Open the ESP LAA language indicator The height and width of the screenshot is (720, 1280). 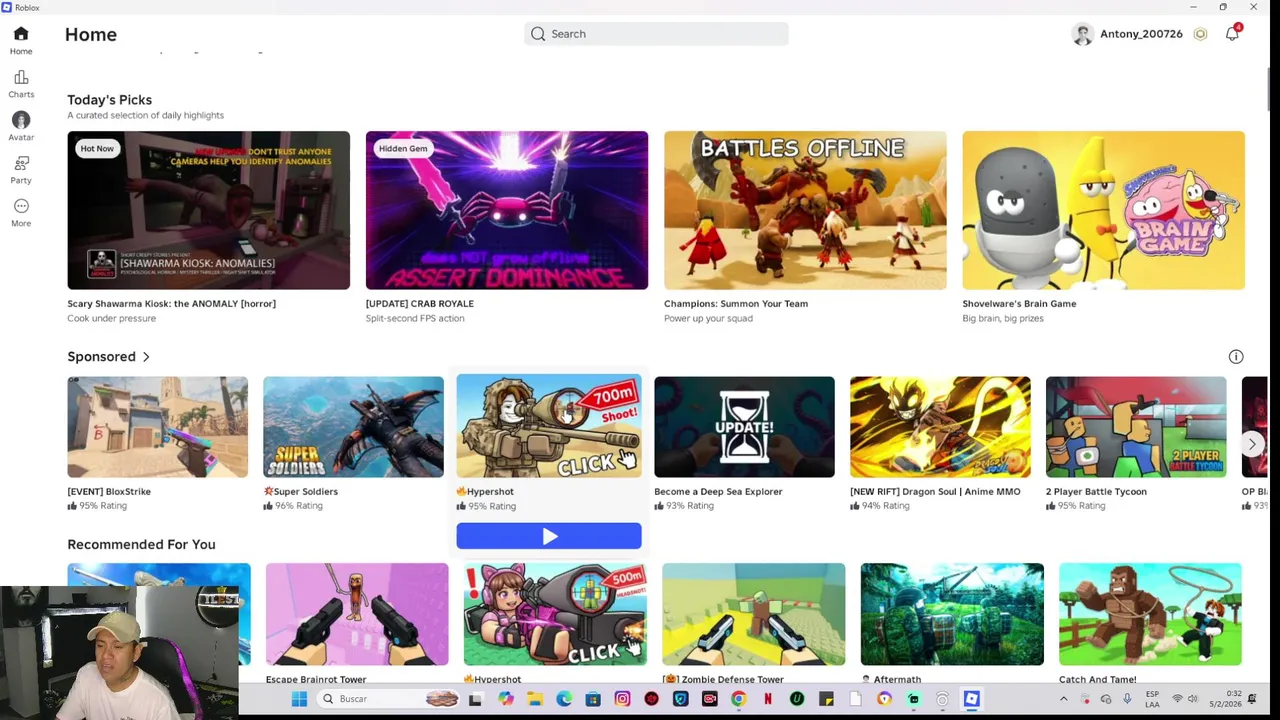coord(1152,699)
